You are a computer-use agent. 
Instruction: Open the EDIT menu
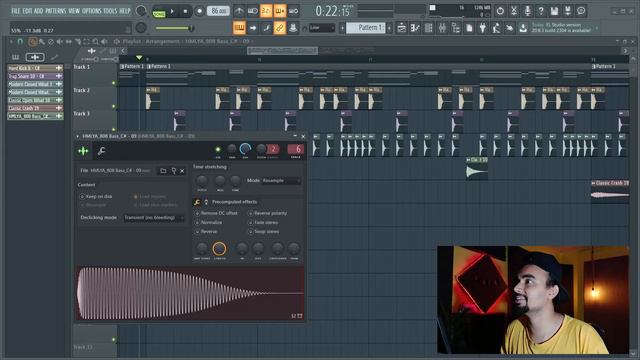pos(27,11)
